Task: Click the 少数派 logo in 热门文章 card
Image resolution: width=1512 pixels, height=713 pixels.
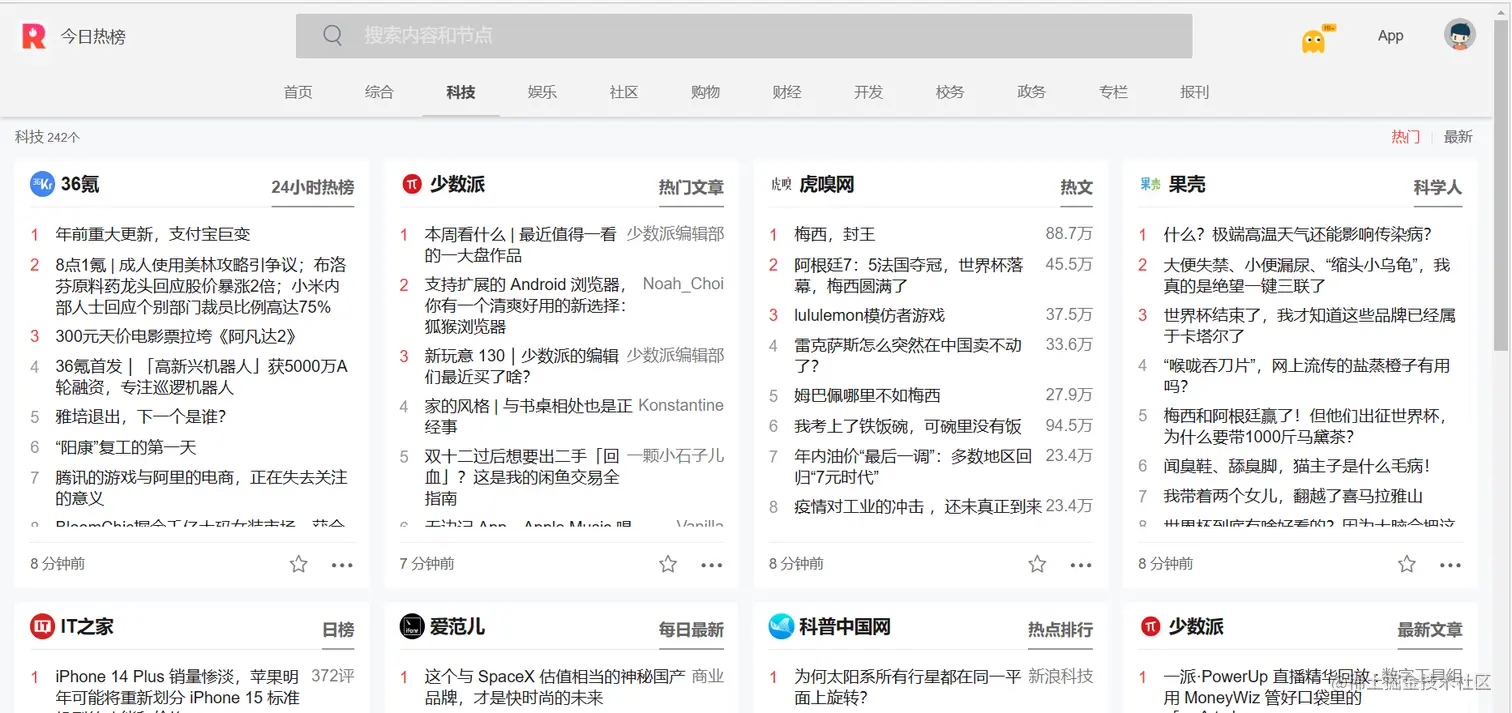Action: pos(411,184)
